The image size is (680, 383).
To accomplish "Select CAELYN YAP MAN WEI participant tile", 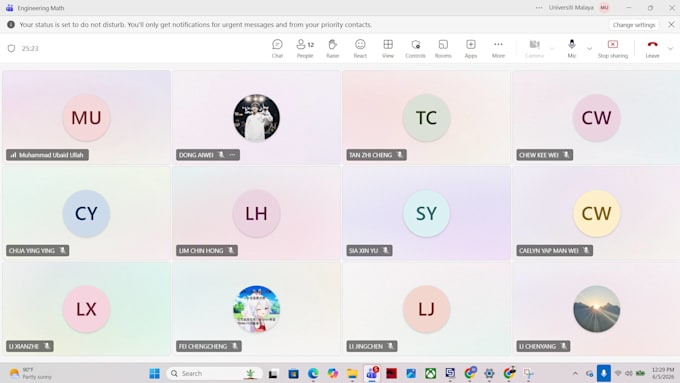I will (596, 213).
